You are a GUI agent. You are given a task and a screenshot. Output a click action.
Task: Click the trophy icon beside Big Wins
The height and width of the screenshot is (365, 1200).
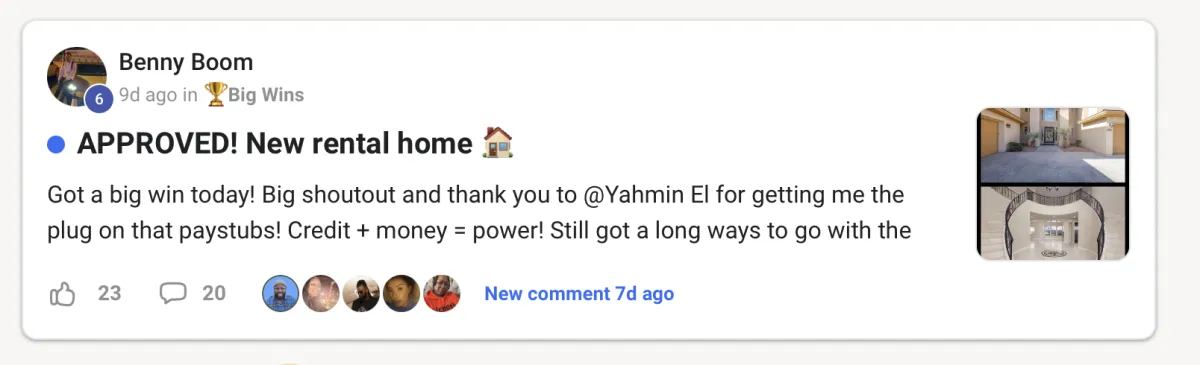click(x=215, y=95)
